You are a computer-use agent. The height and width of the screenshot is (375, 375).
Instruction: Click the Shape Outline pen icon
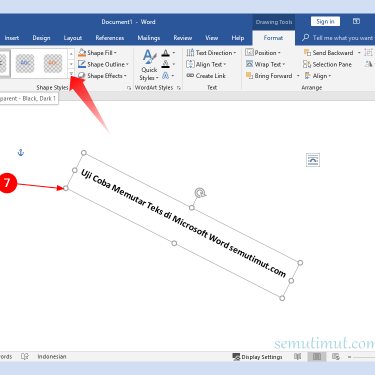[82, 64]
